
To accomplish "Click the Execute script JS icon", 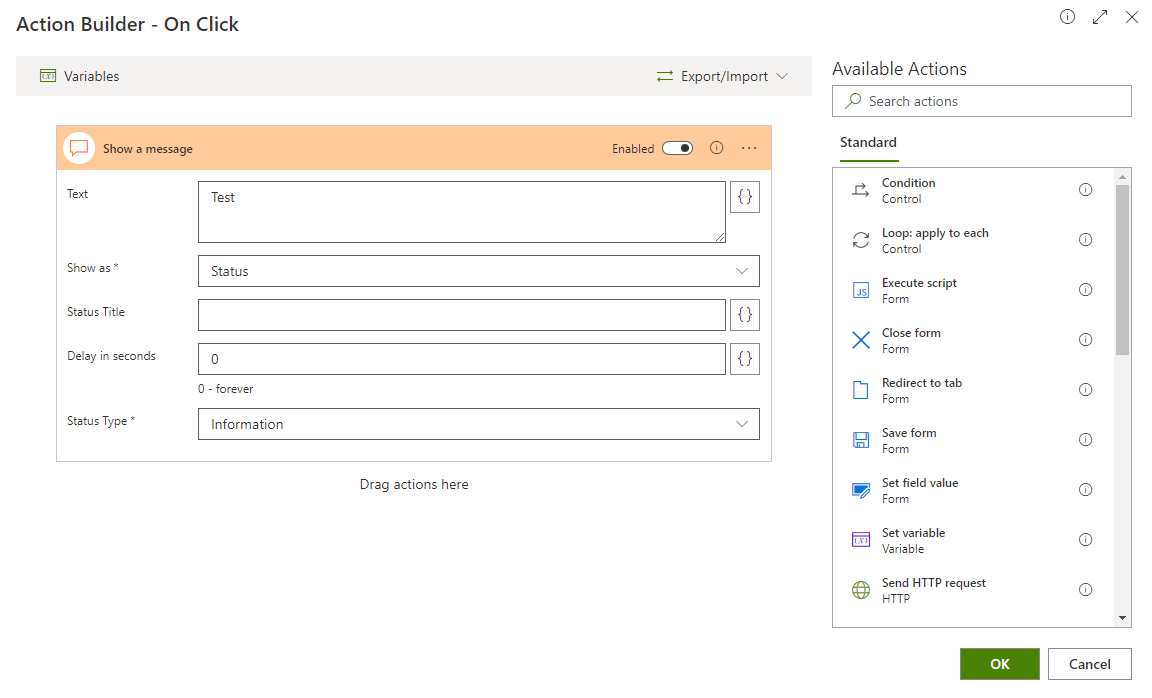I will (x=860, y=290).
